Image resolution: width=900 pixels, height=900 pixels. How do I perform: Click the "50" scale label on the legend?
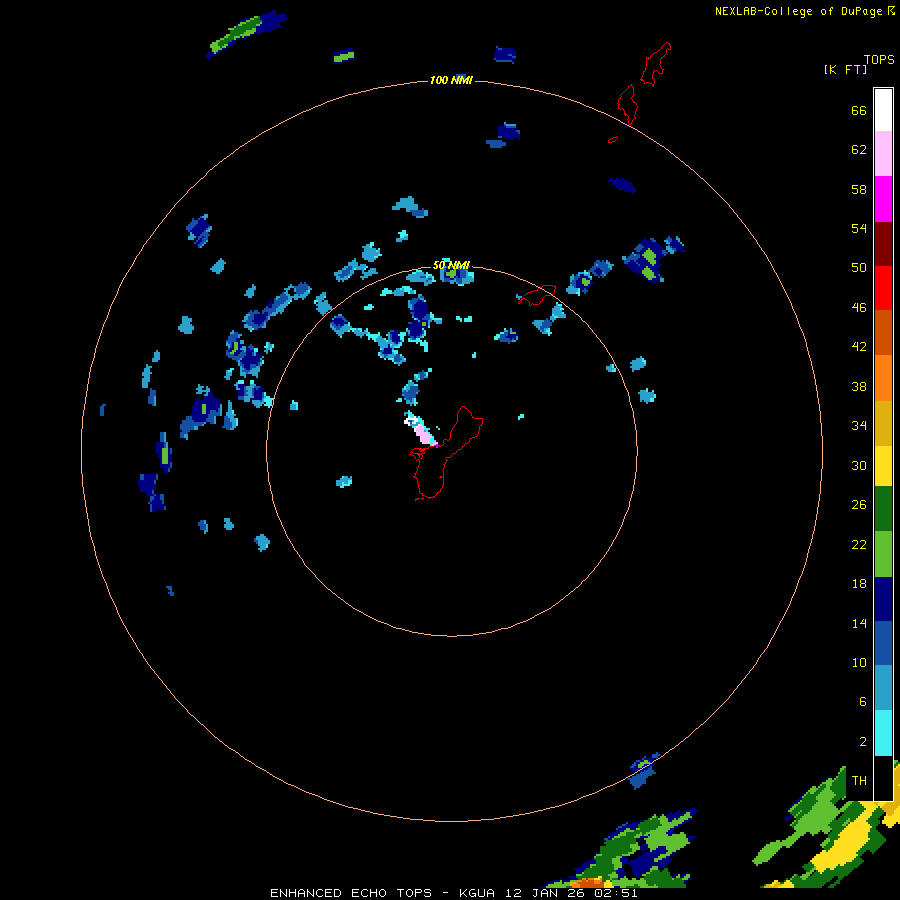[x=859, y=268]
